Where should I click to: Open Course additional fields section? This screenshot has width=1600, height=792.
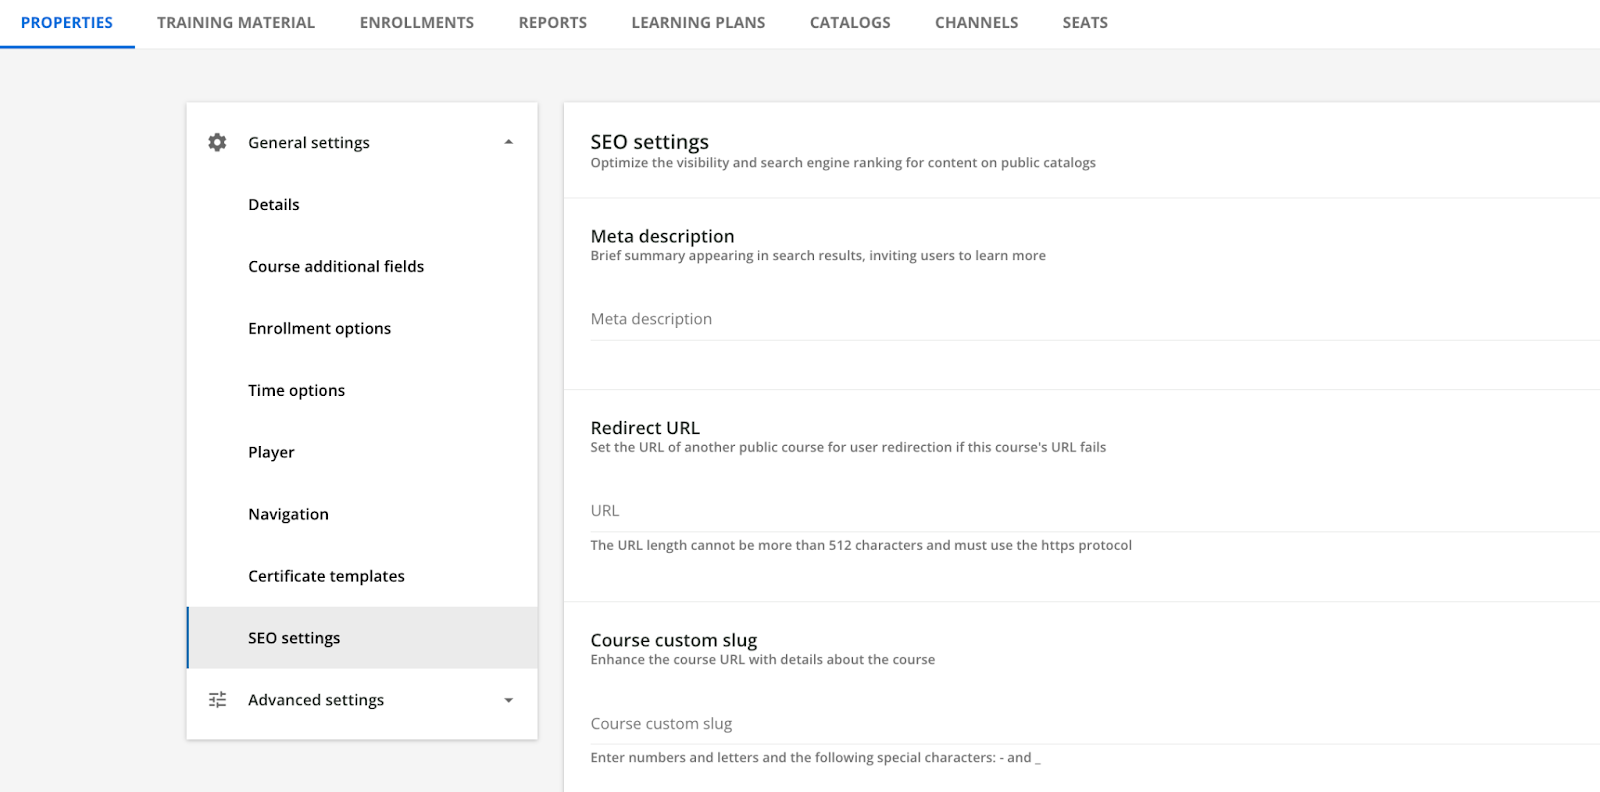[336, 267]
